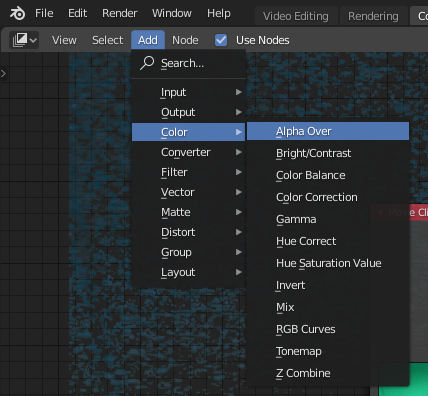The image size is (428, 396).
Task: Open the editor type selector dropdown
Action: tap(24, 40)
